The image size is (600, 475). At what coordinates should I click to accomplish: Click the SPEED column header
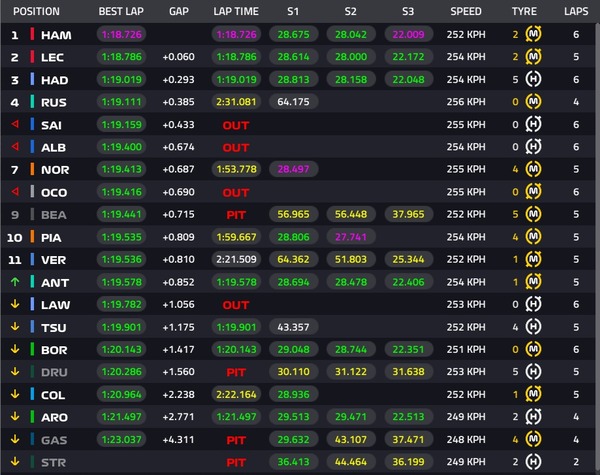[465, 12]
